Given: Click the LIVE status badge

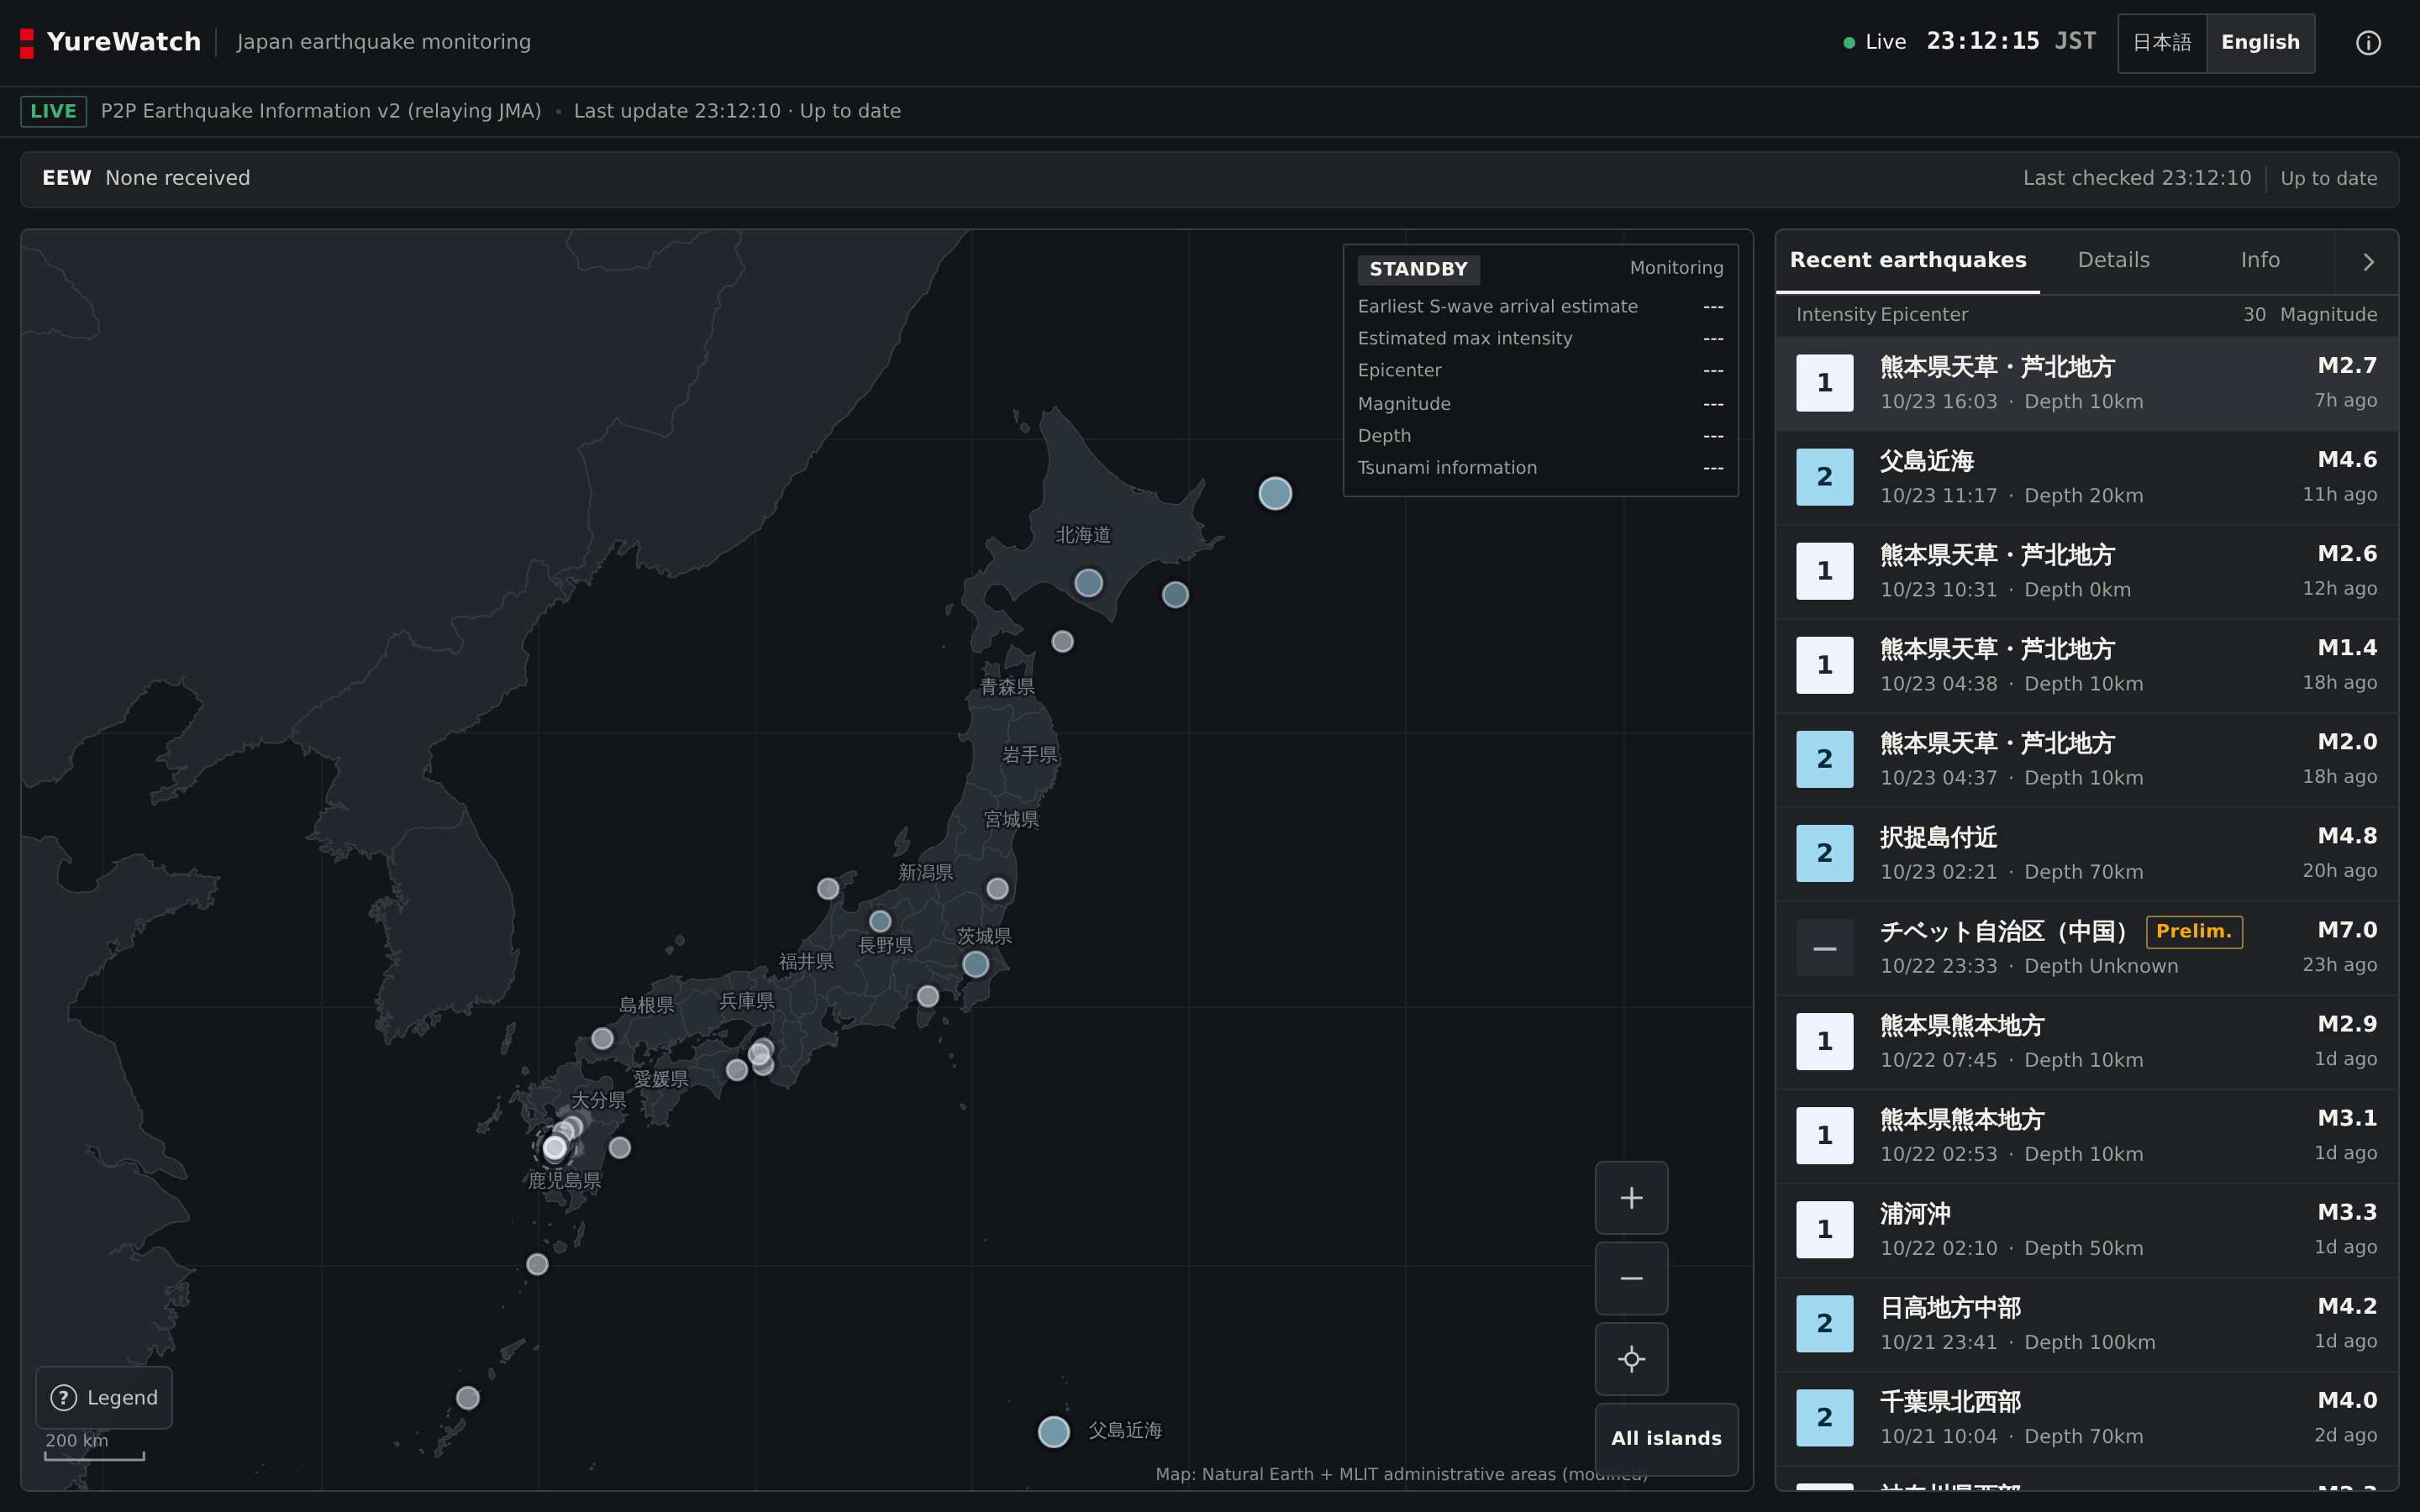Looking at the screenshot, I should pos(53,111).
